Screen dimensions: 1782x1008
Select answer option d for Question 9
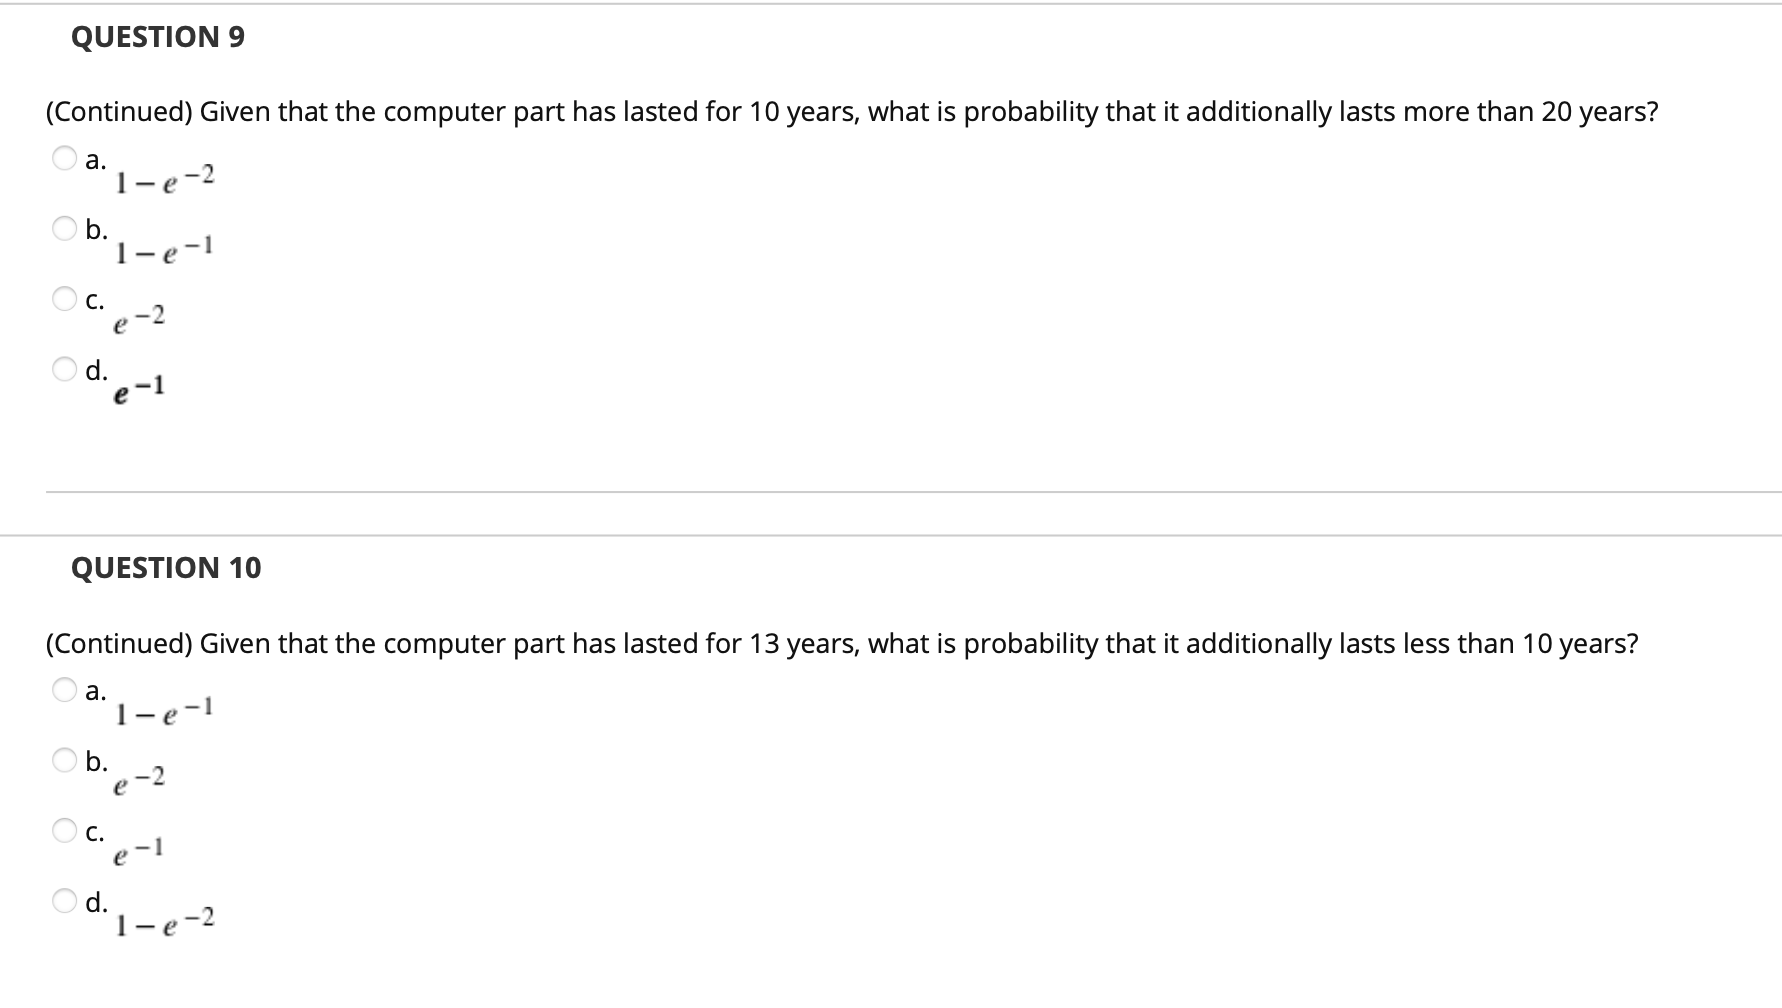pyautogui.click(x=64, y=368)
